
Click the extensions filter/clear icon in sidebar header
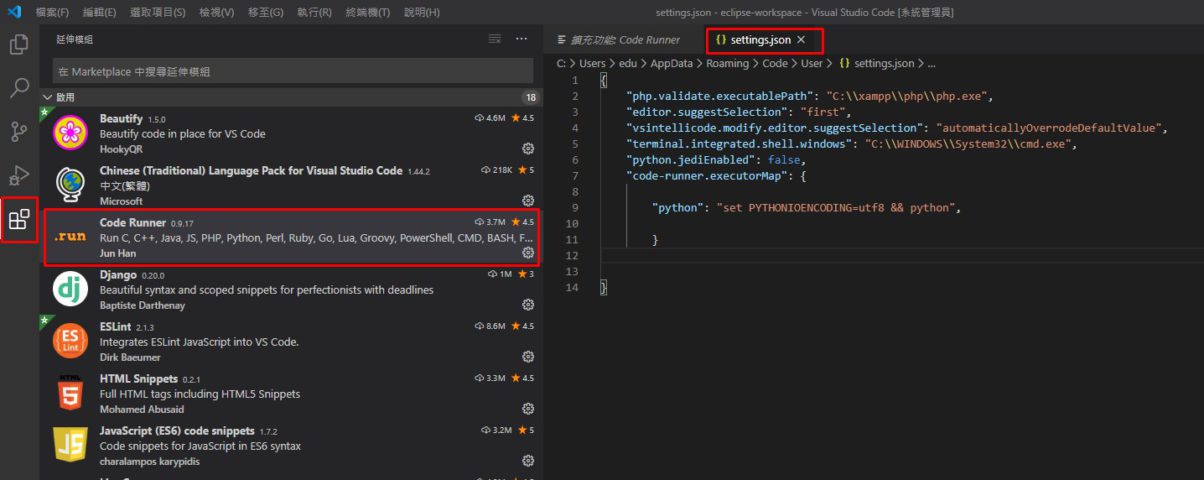[x=494, y=39]
